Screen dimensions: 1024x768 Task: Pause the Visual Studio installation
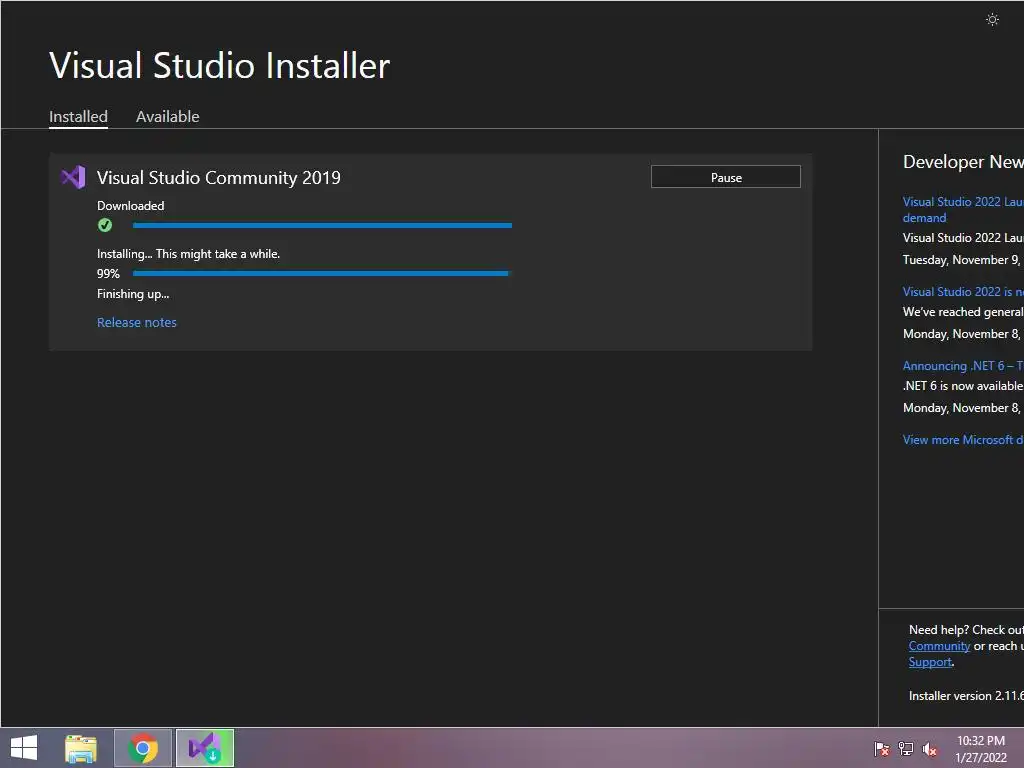[726, 177]
